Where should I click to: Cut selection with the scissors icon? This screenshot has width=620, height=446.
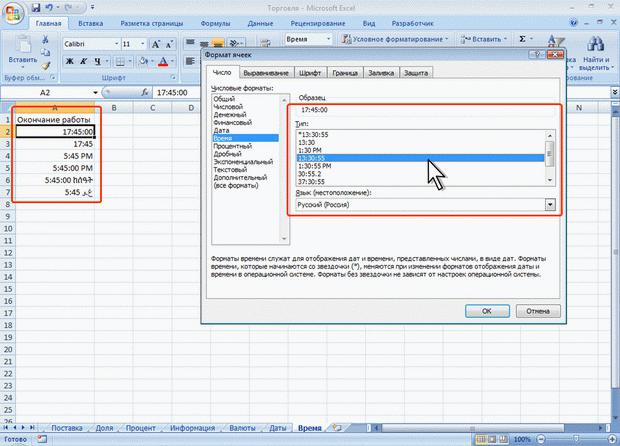(x=45, y=40)
